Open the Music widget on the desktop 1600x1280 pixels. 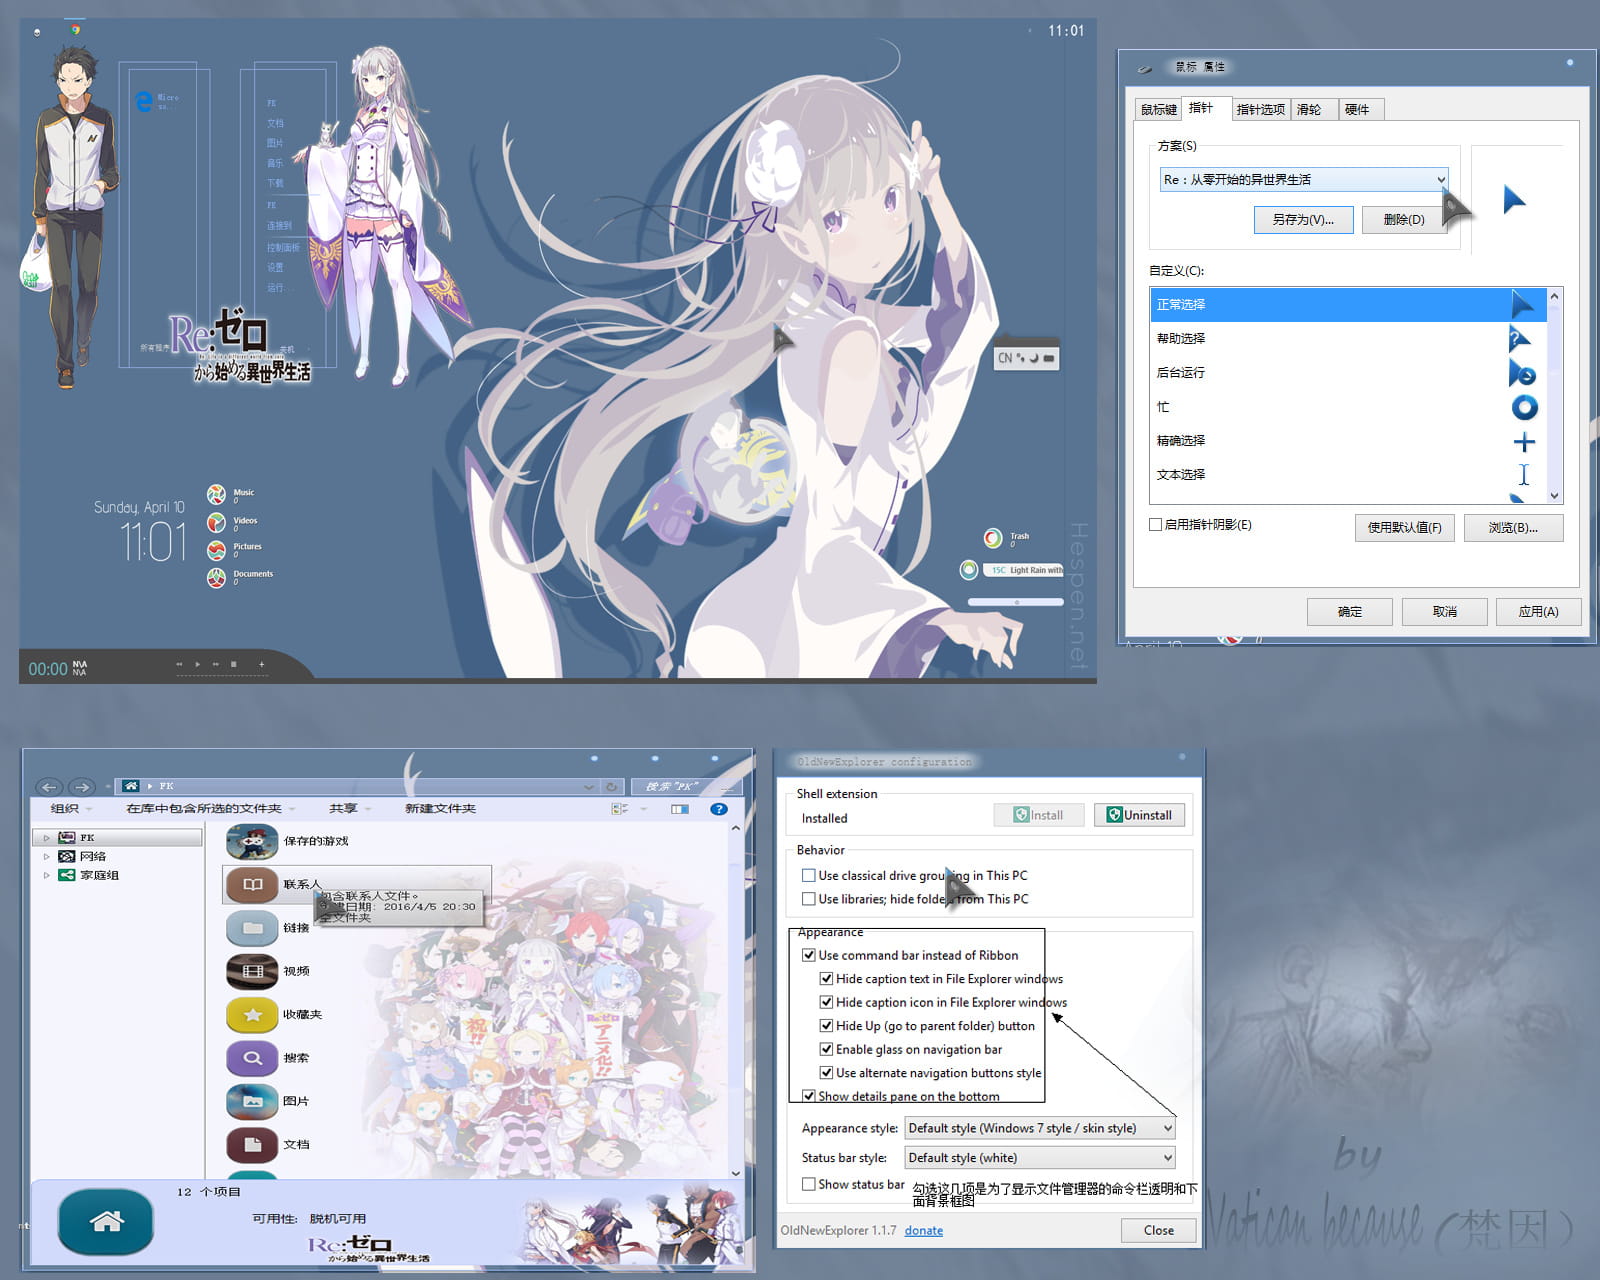217,493
